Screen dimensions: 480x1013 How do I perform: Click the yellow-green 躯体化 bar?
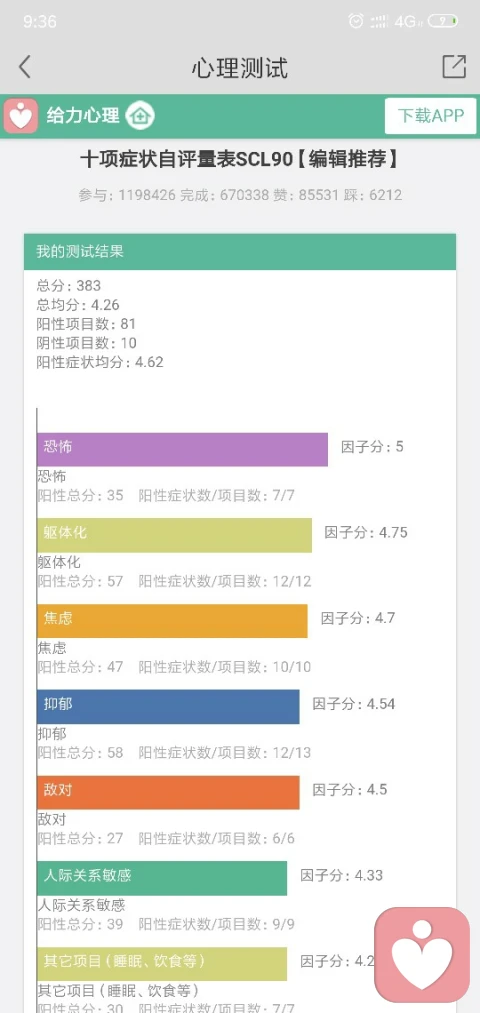point(174,535)
